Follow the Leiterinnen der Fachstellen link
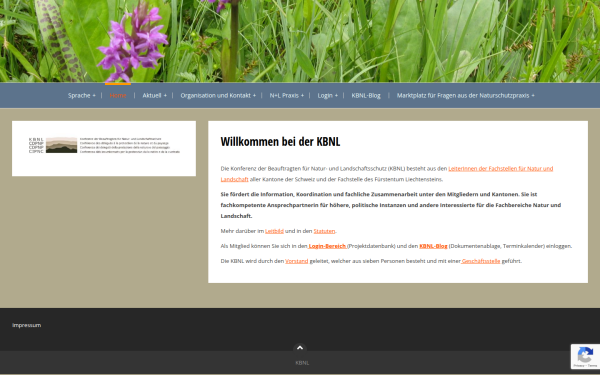The height and width of the screenshot is (375, 600). tap(501, 169)
